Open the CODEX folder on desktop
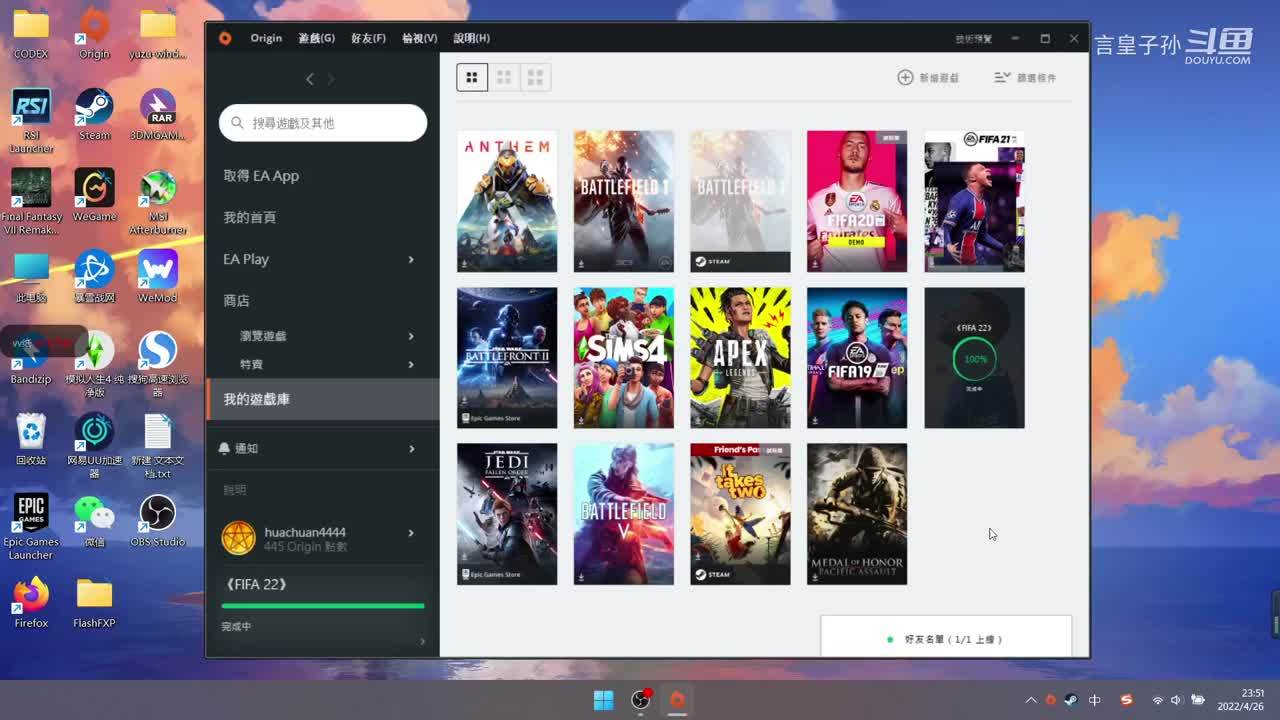This screenshot has width=1280, height=720. coord(31,33)
